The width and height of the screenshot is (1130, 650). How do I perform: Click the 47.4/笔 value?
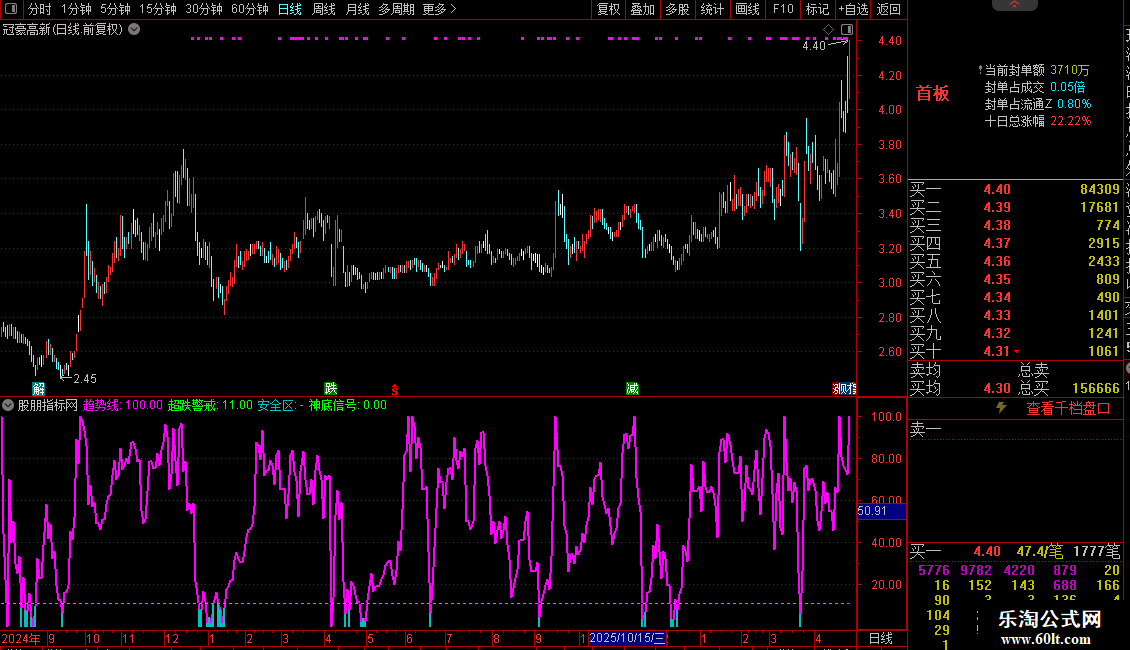pyautogui.click(x=1039, y=552)
